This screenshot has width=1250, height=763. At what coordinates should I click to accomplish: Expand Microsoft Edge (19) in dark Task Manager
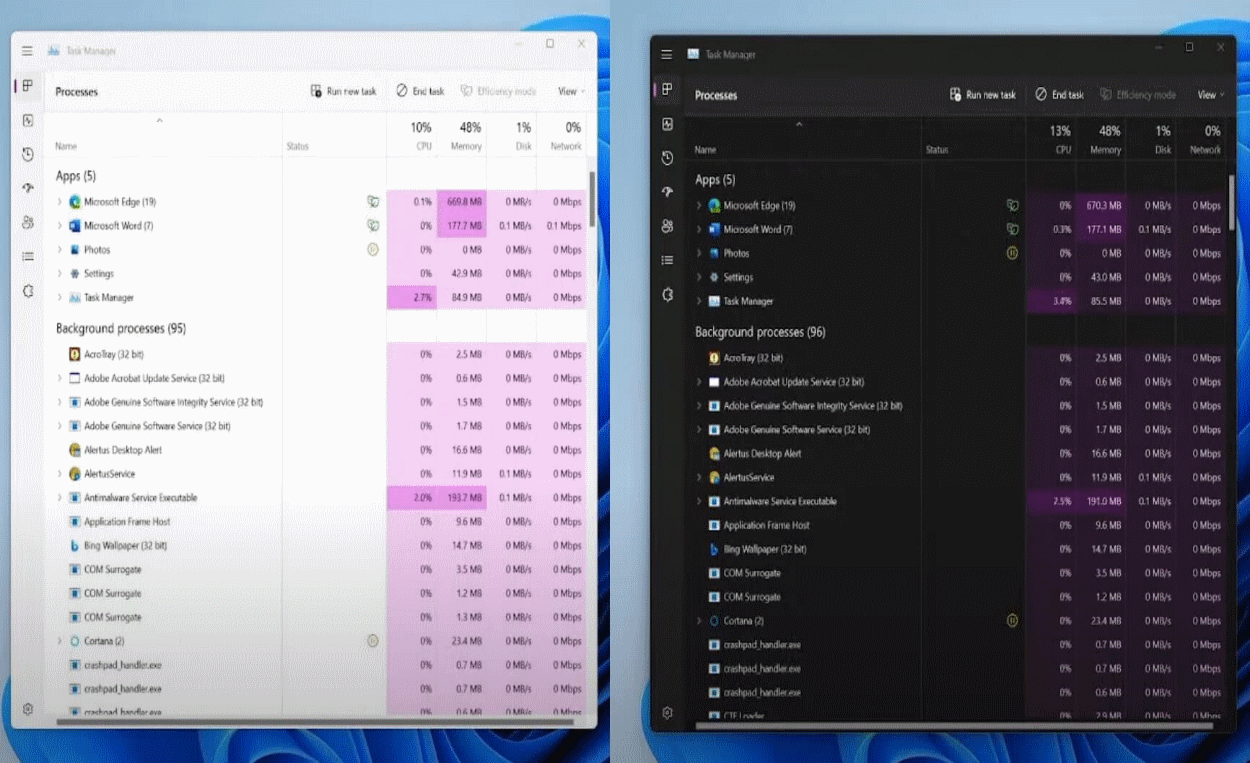click(x=698, y=205)
